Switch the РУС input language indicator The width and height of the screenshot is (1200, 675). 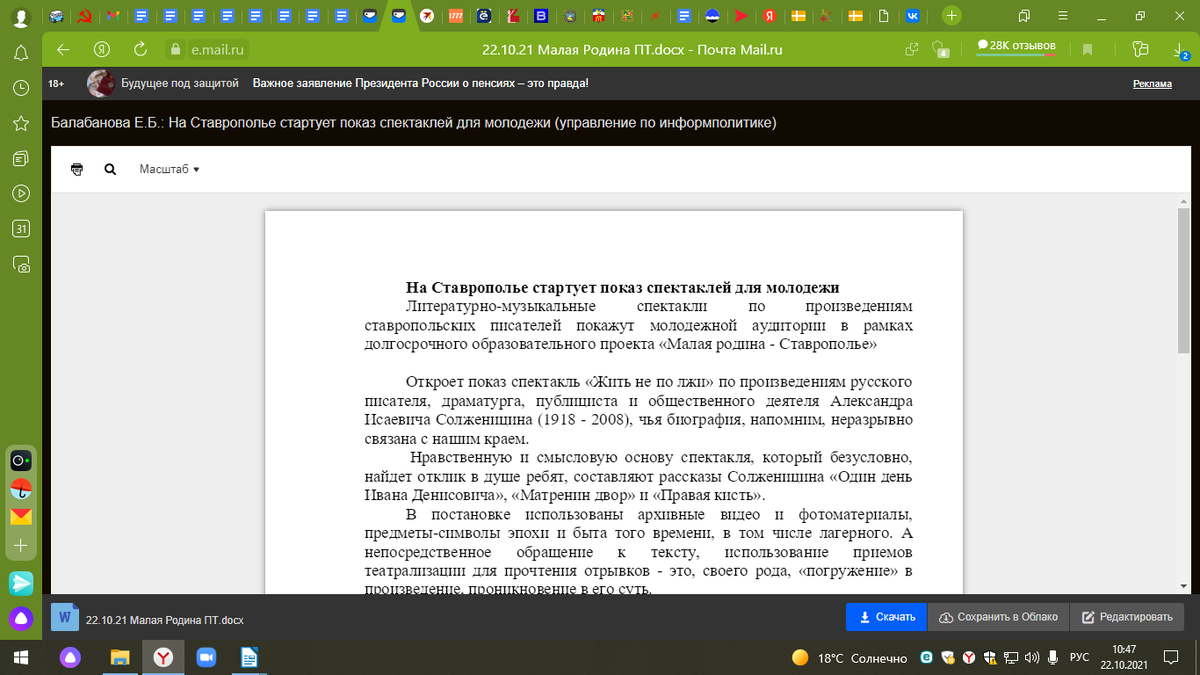pos(1080,657)
